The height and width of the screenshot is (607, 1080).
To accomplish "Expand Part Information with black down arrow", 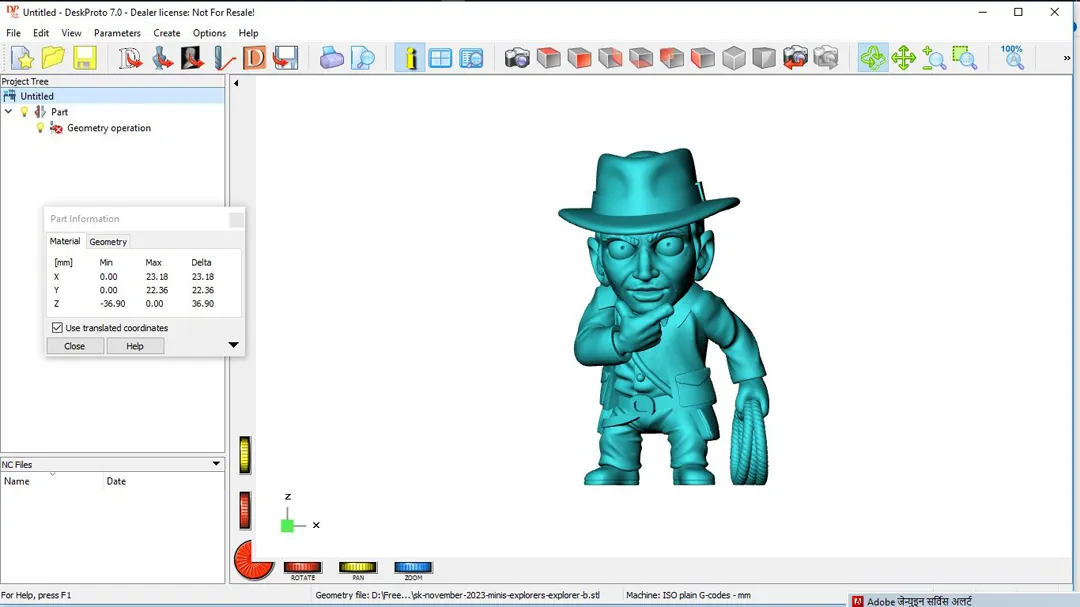I will (x=233, y=345).
